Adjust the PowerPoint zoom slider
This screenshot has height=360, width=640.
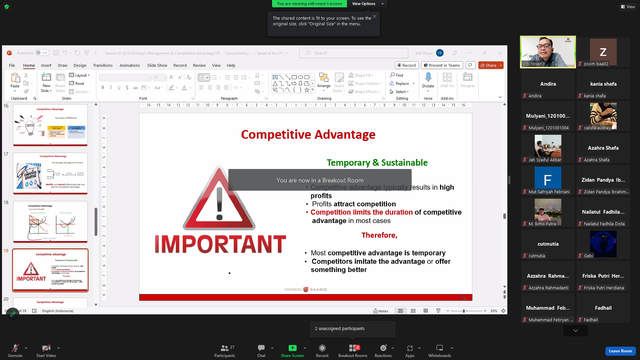click(x=464, y=311)
